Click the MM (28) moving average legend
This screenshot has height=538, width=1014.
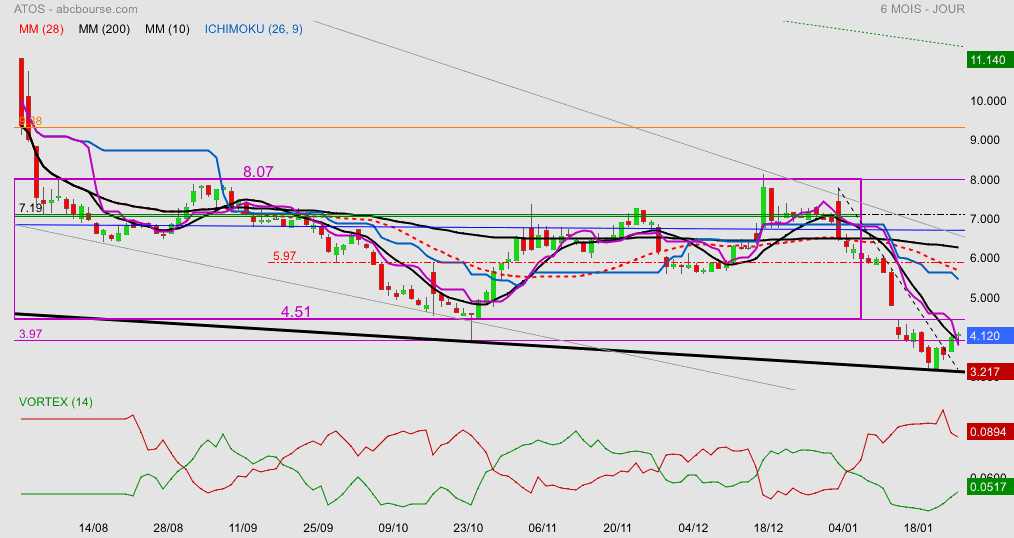click(42, 29)
